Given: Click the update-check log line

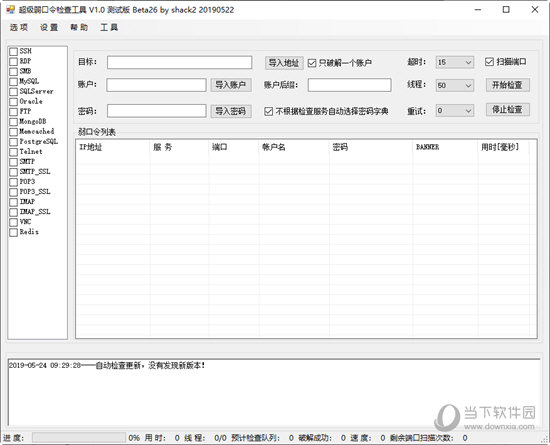Looking at the screenshot, I should click(x=107, y=365).
